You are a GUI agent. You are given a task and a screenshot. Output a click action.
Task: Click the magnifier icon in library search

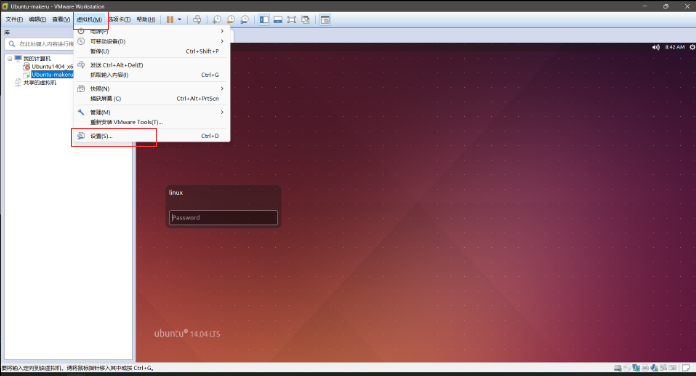point(12,44)
